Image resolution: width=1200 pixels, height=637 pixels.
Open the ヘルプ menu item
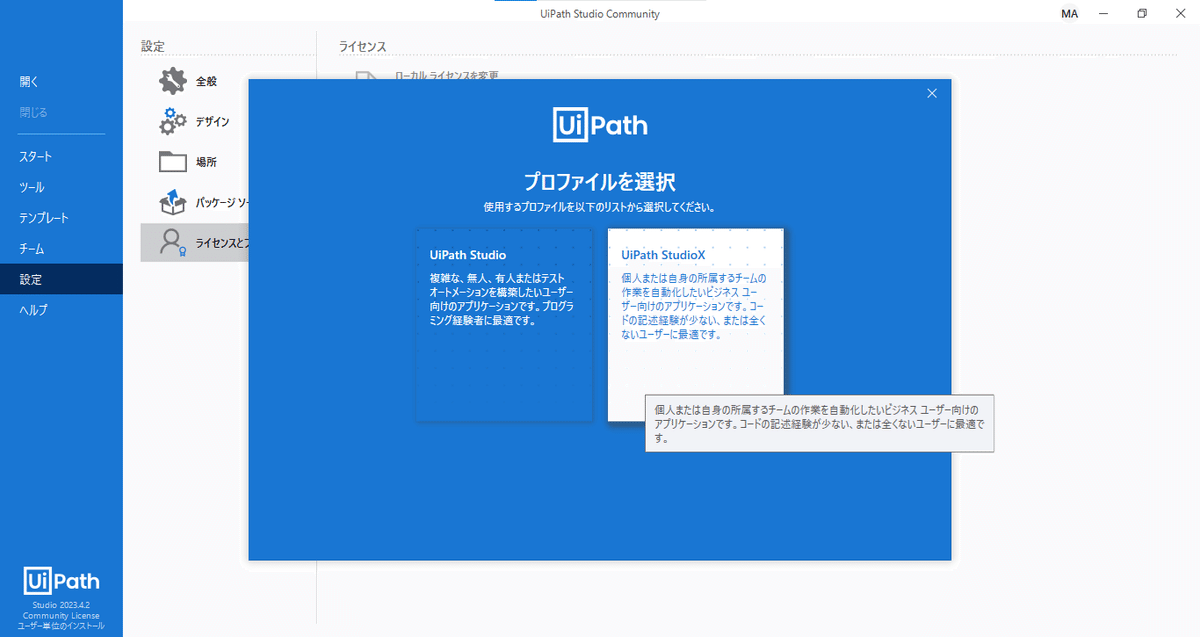coord(61,310)
